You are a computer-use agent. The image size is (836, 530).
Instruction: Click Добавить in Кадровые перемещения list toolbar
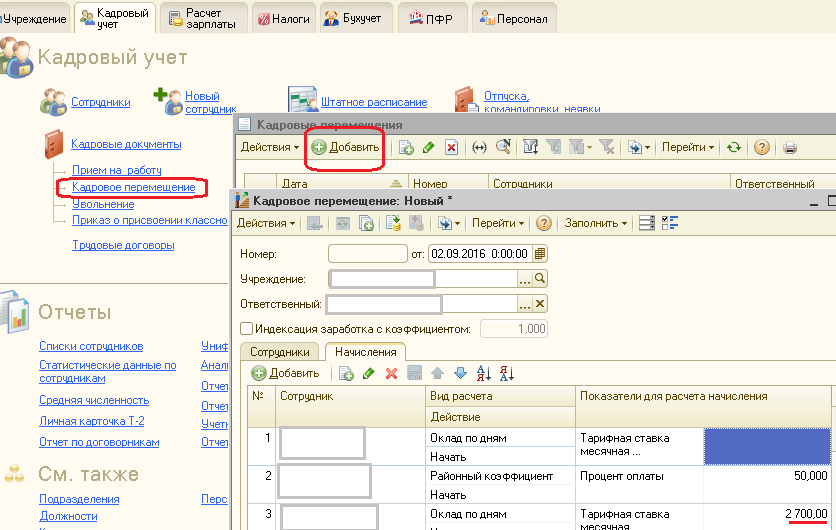click(x=345, y=147)
